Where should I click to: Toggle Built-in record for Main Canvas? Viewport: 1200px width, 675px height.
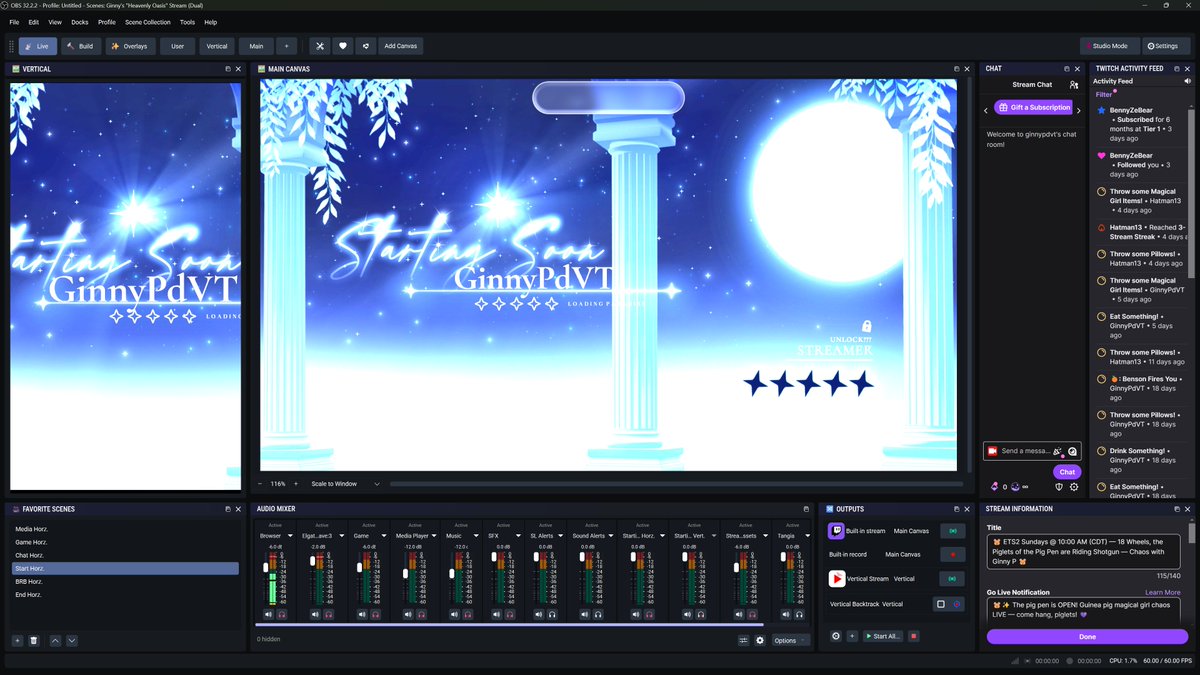[x=952, y=554]
